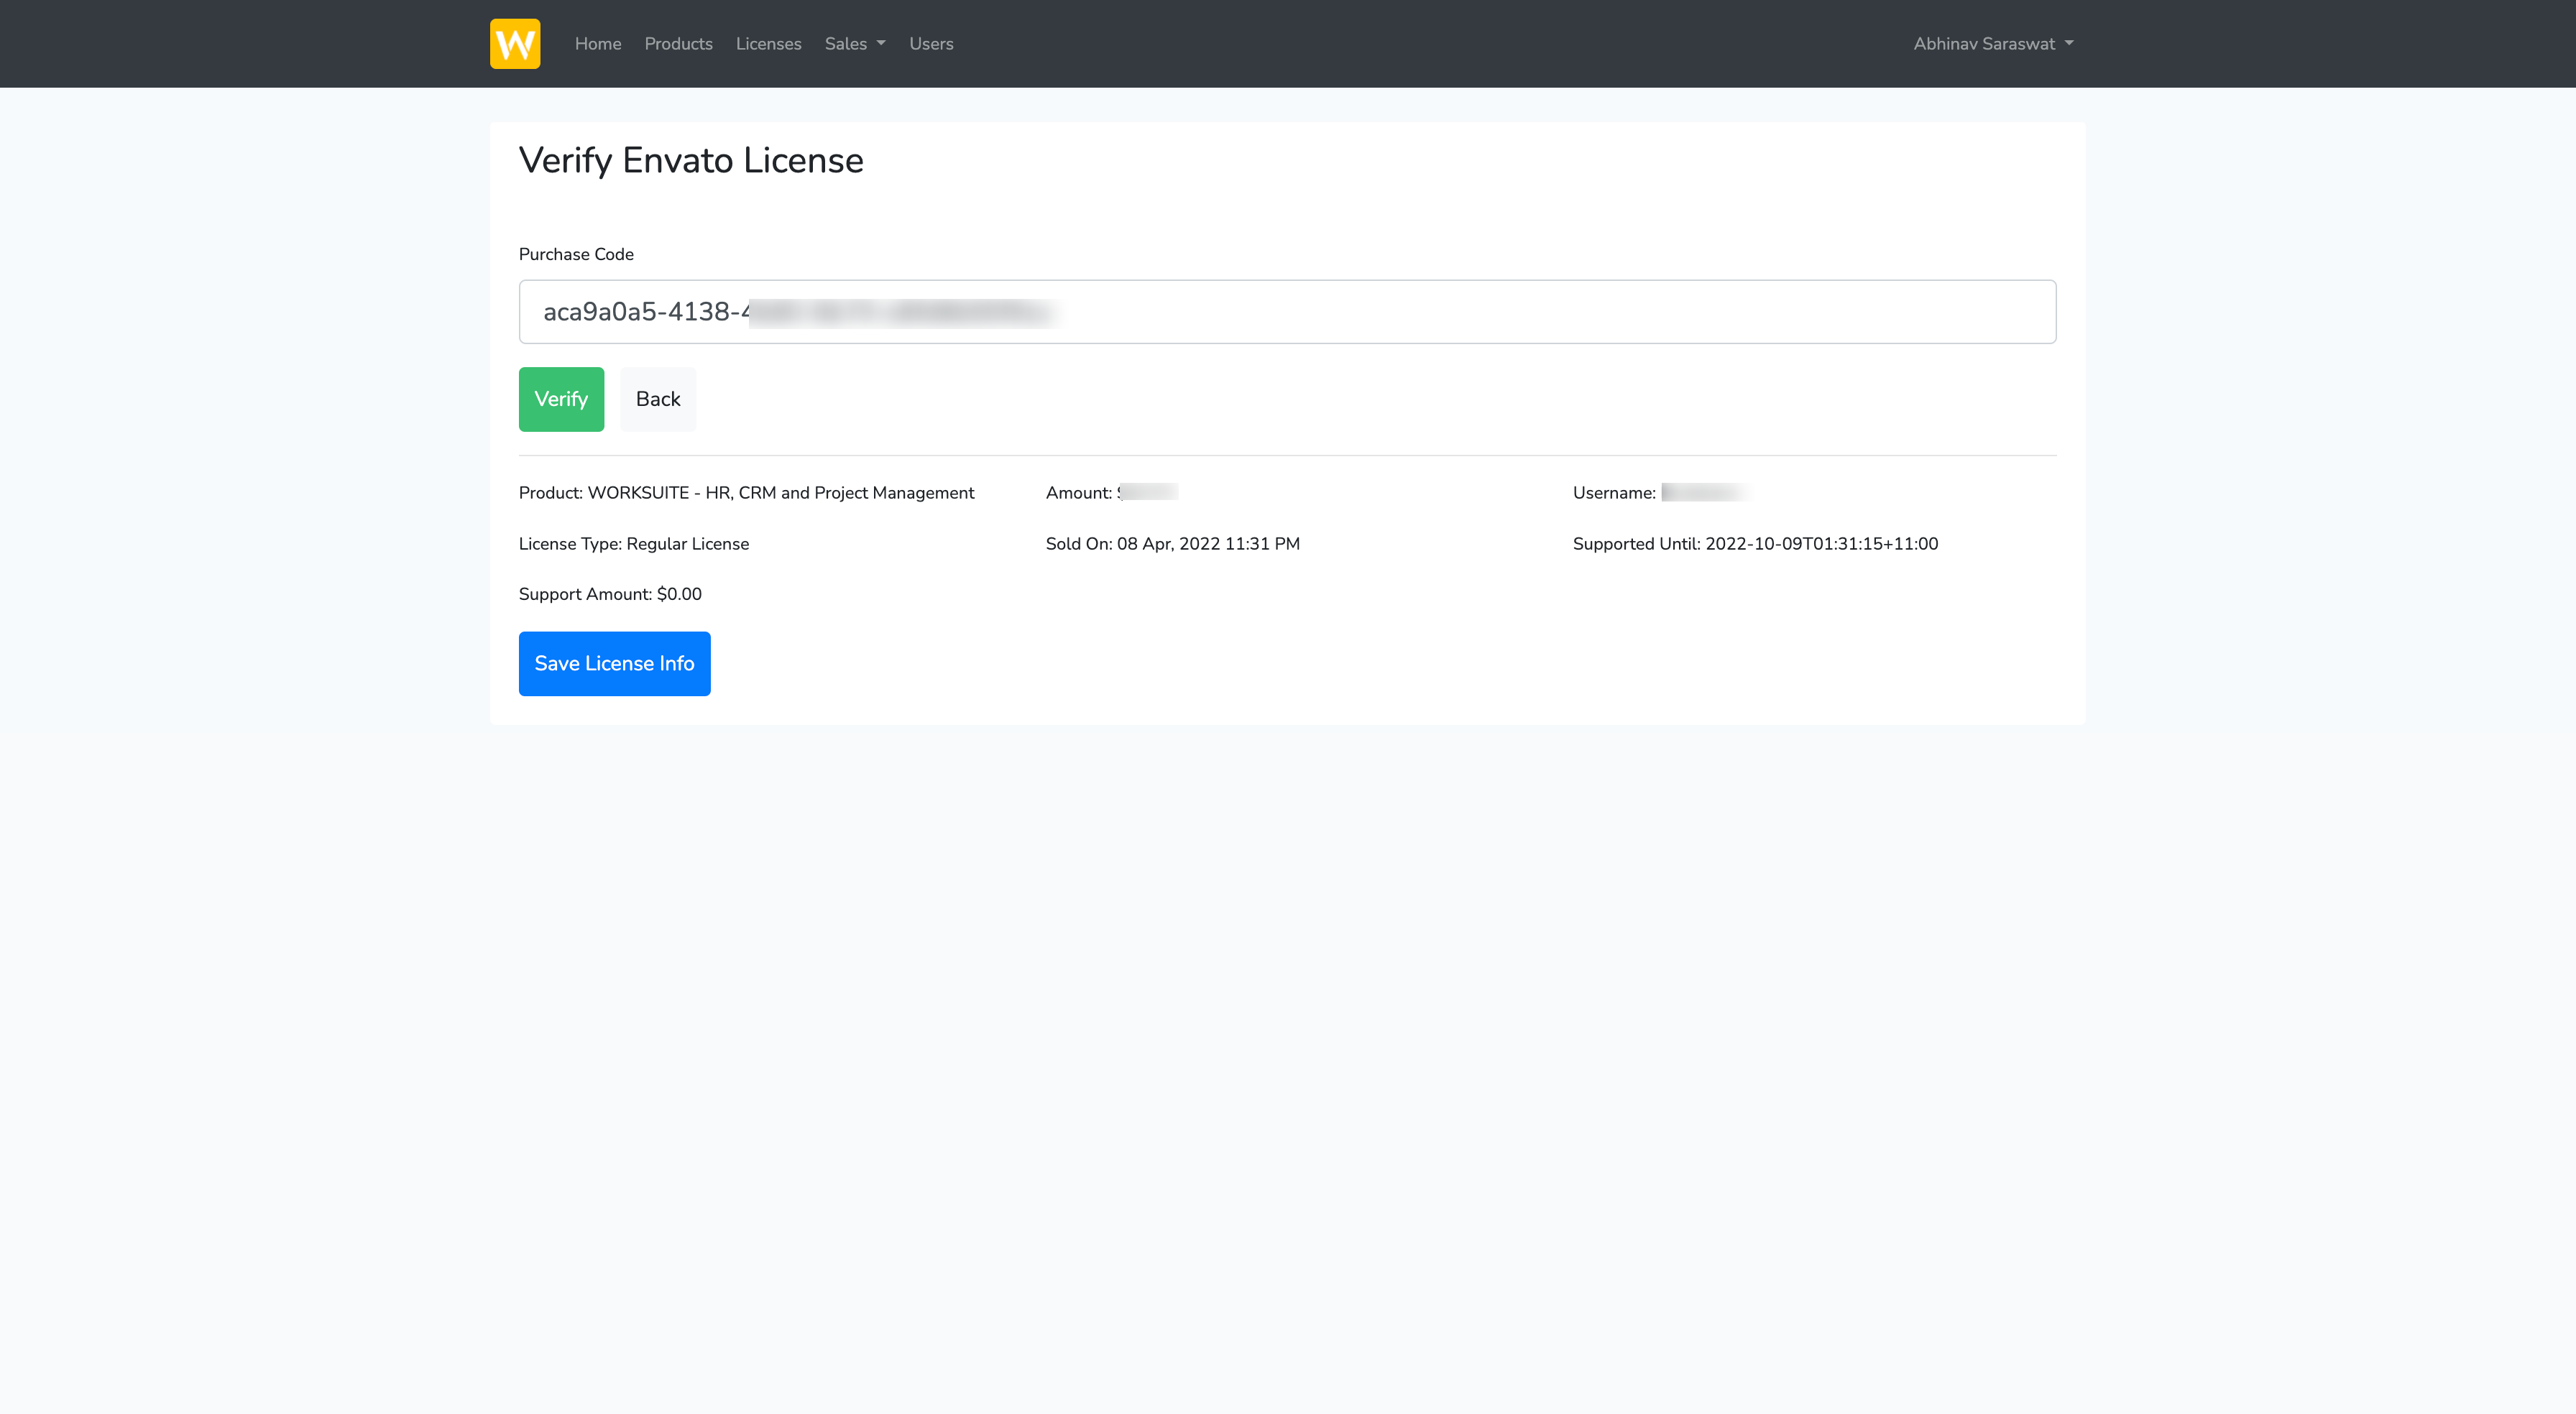The height and width of the screenshot is (1414, 2576).
Task: Click the Verify Envato License heading
Action: 690,160
